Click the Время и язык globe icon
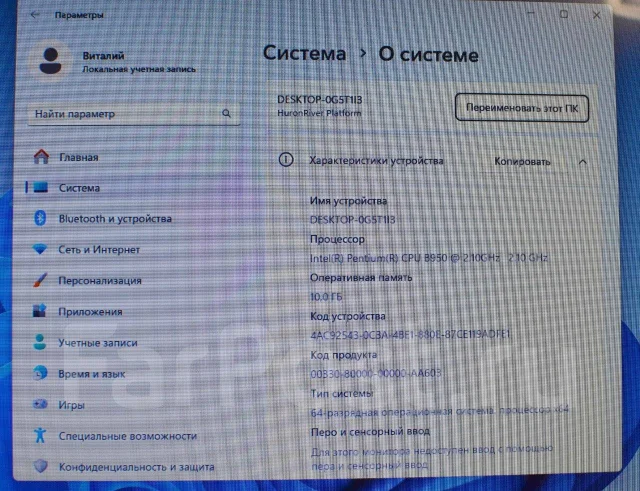The width and height of the screenshot is (640, 491). pos(40,373)
